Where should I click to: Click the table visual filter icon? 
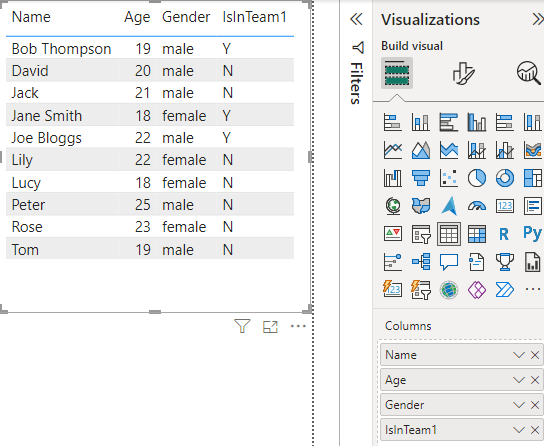tap(242, 326)
